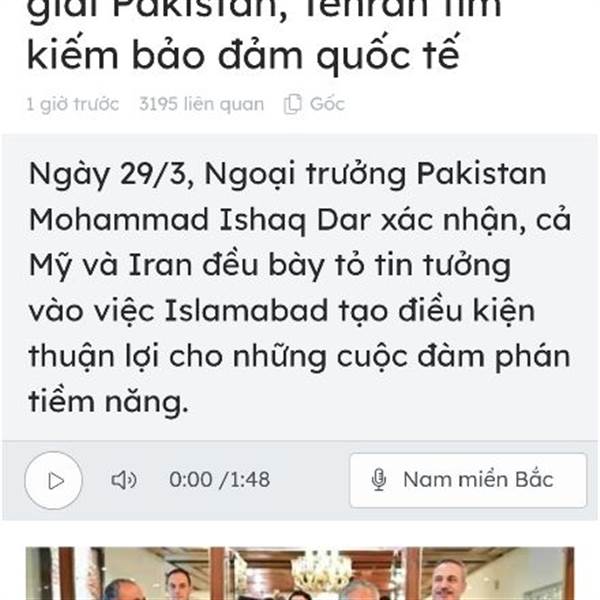Click the 1 giờ trước timestamp
Screen dimensions: 600x600
coord(72,104)
